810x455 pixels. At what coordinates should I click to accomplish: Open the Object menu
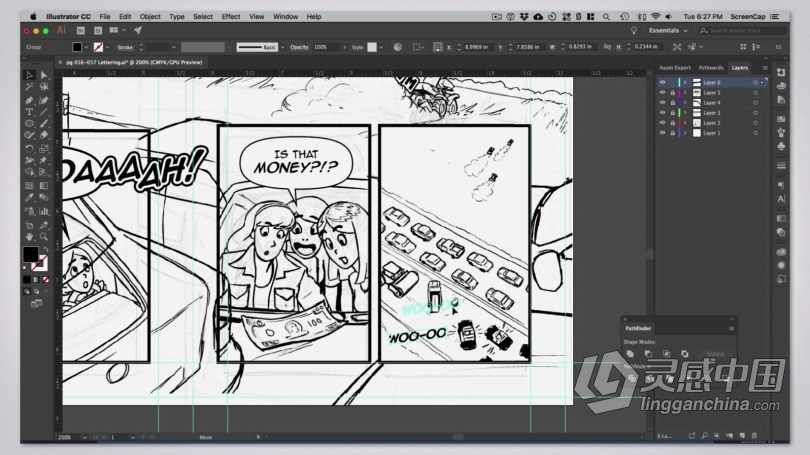point(150,17)
